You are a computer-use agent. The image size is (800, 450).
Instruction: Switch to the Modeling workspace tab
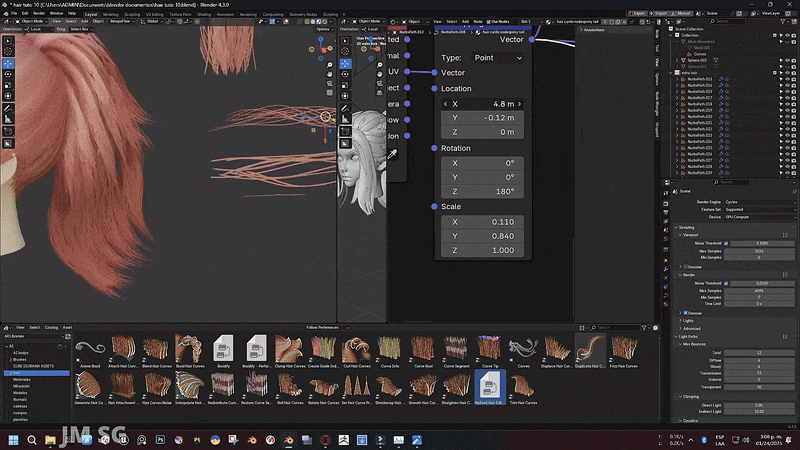coord(110,14)
